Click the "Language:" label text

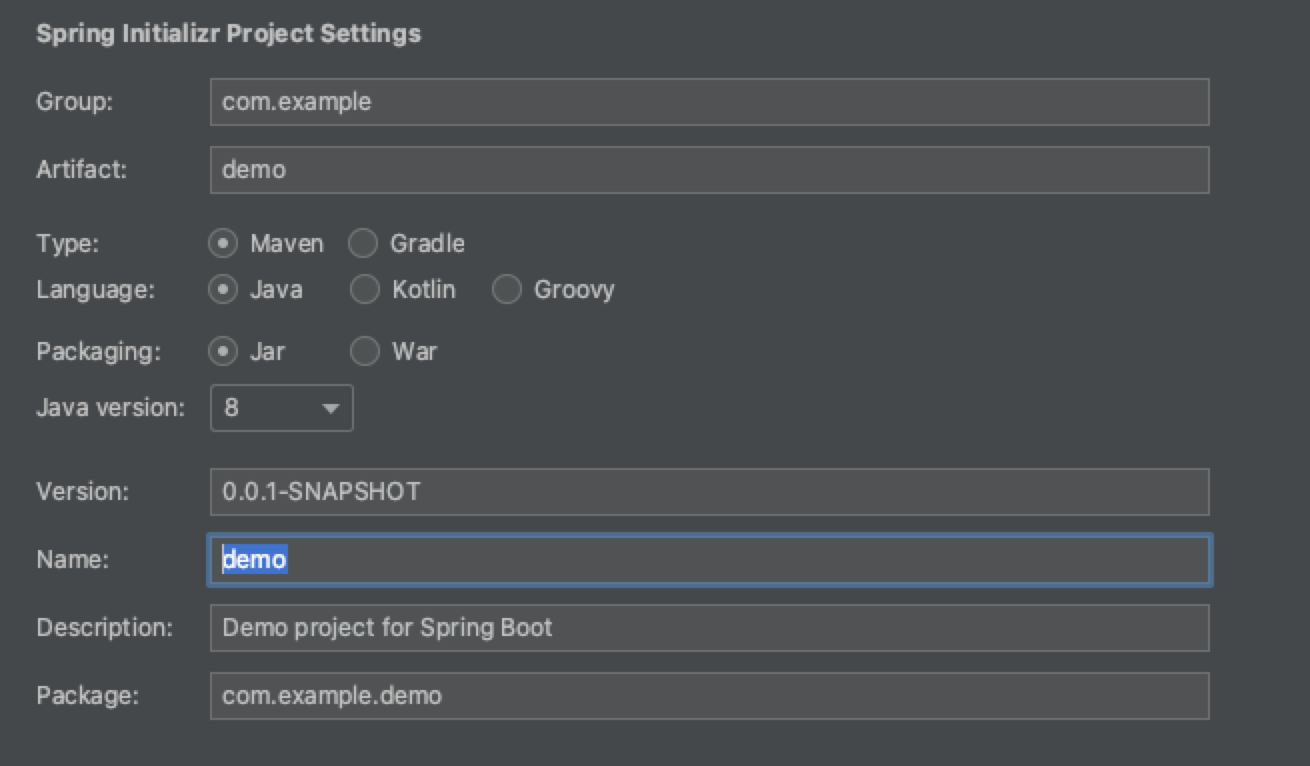(95, 290)
